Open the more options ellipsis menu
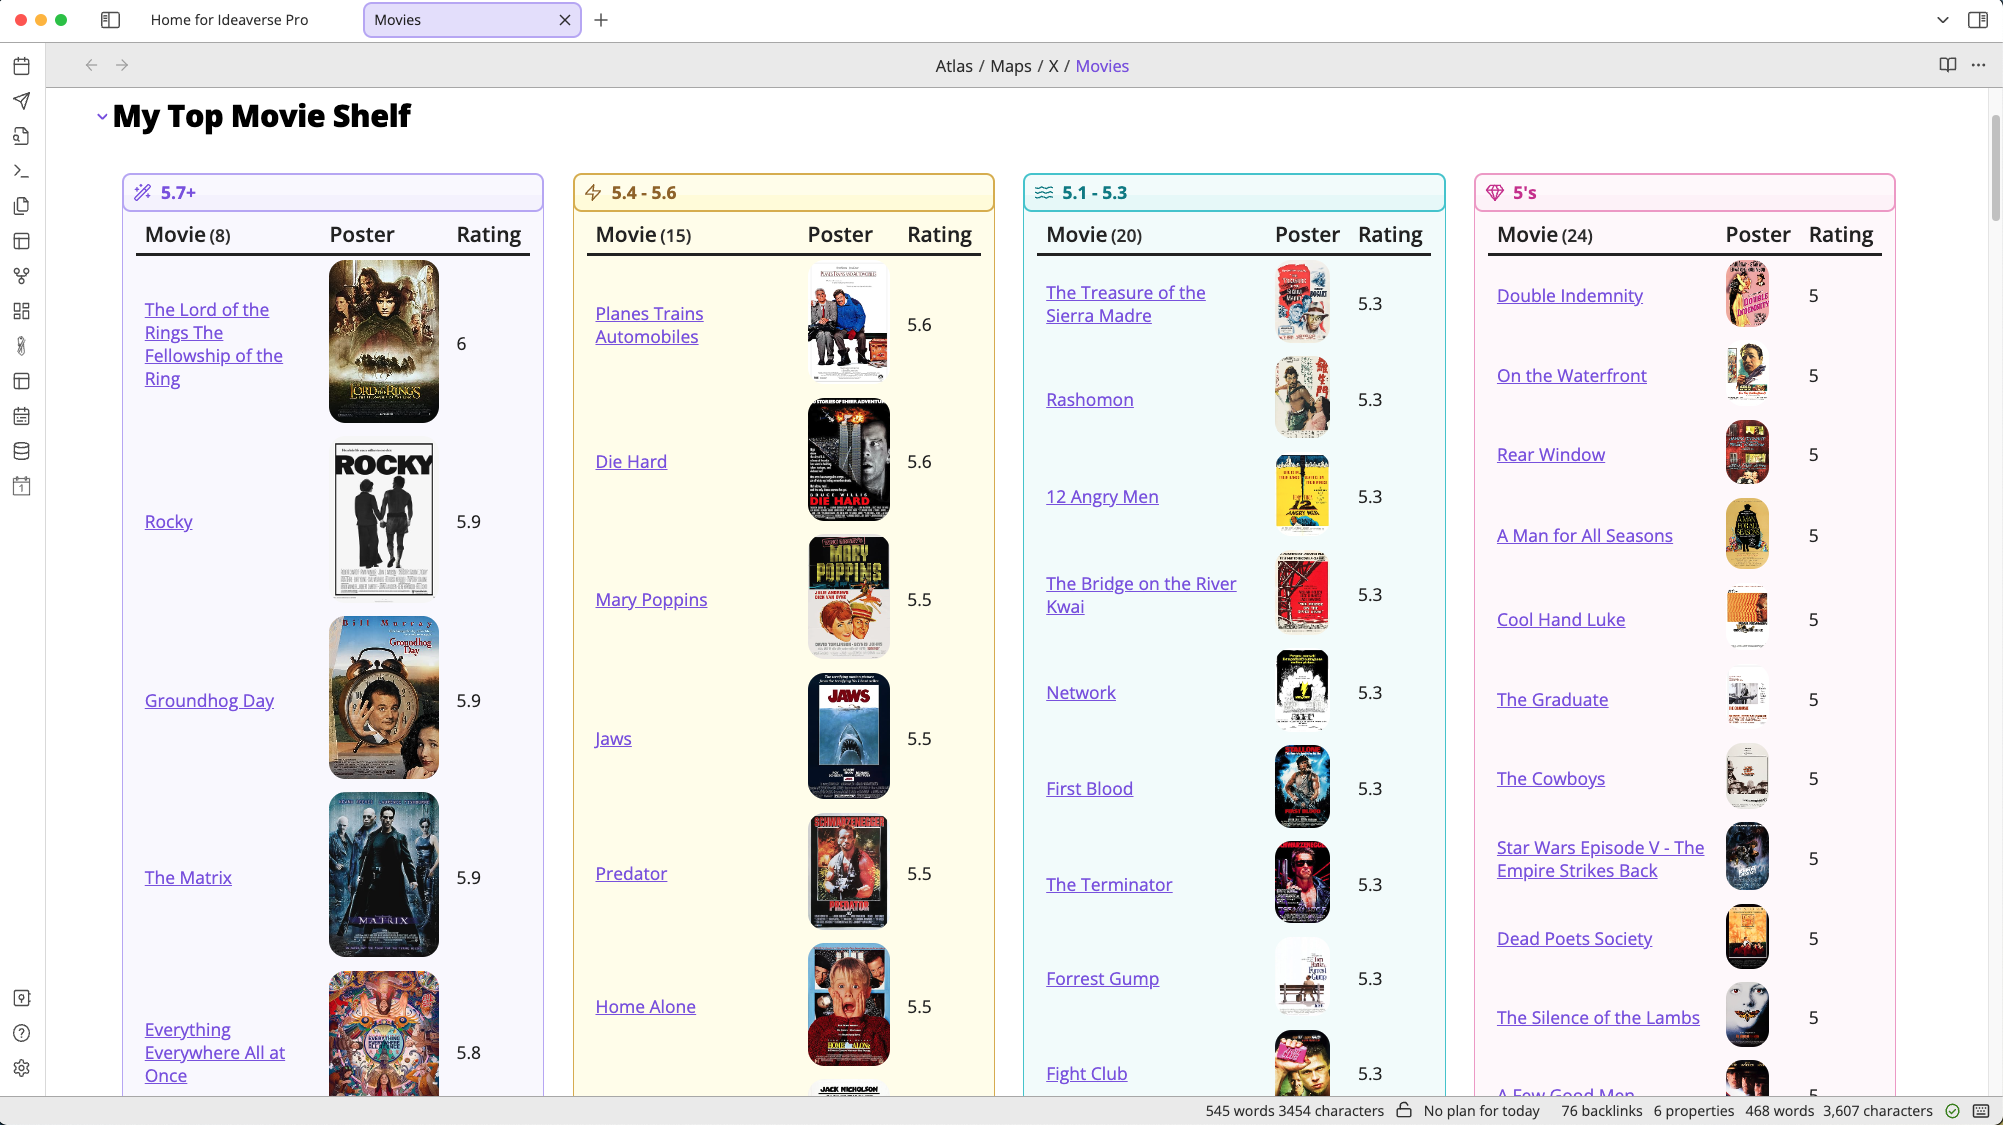This screenshot has height=1125, width=2003. click(1978, 65)
